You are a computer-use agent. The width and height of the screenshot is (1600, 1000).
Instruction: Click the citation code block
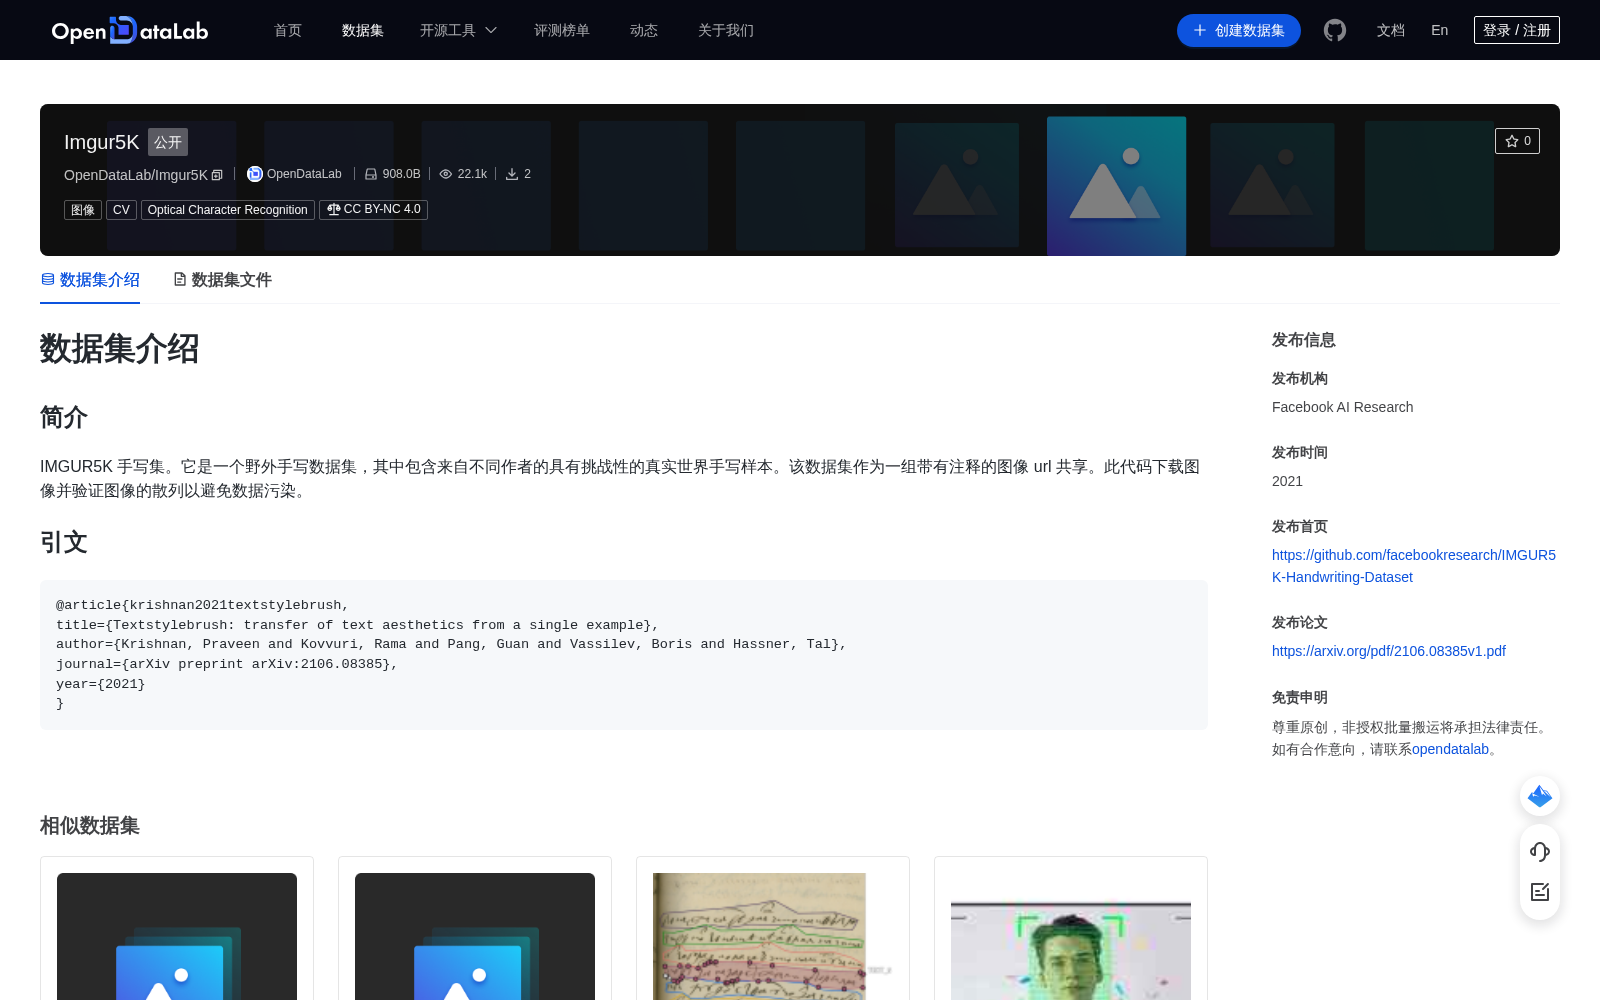[x=624, y=654]
